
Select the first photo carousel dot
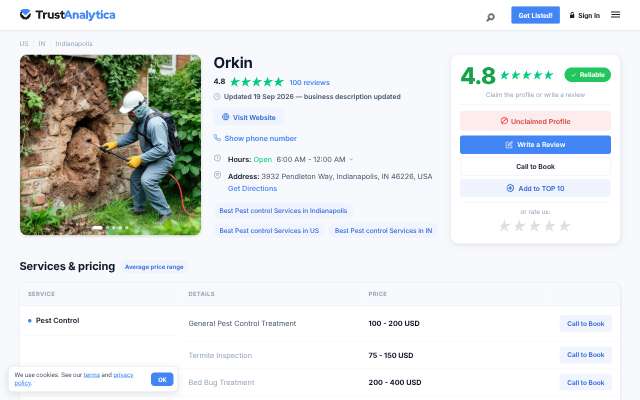tap(97, 228)
